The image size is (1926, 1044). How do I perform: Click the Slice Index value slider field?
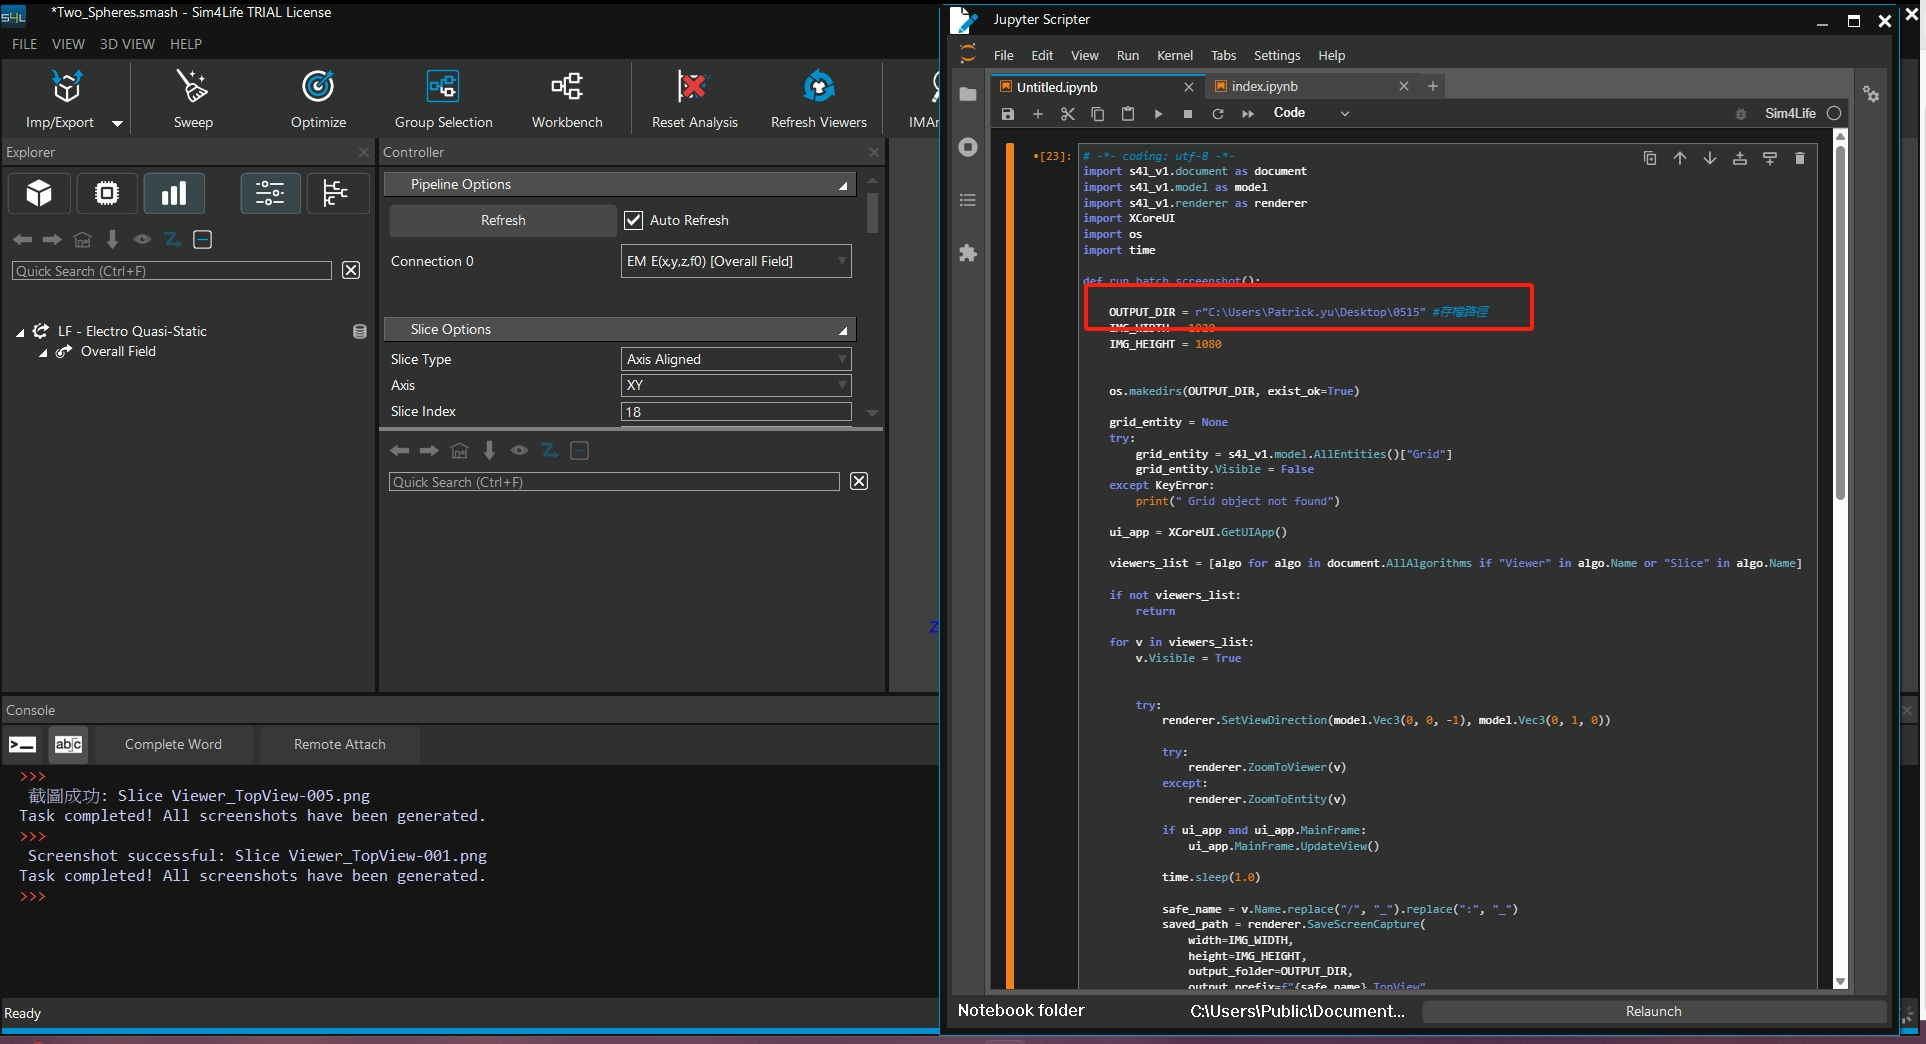pos(736,412)
